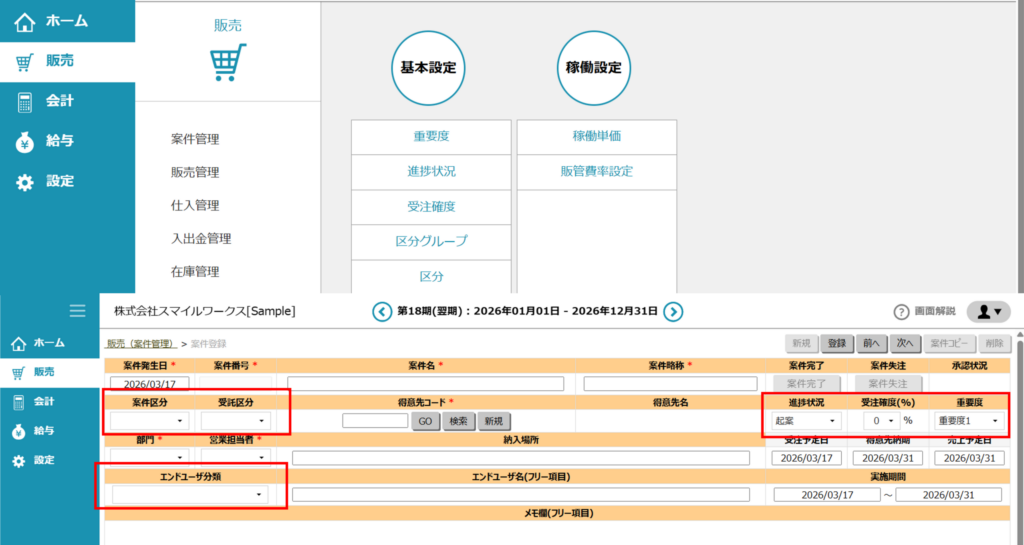
Task: Click the 案件名 text input field
Action: 425,383
